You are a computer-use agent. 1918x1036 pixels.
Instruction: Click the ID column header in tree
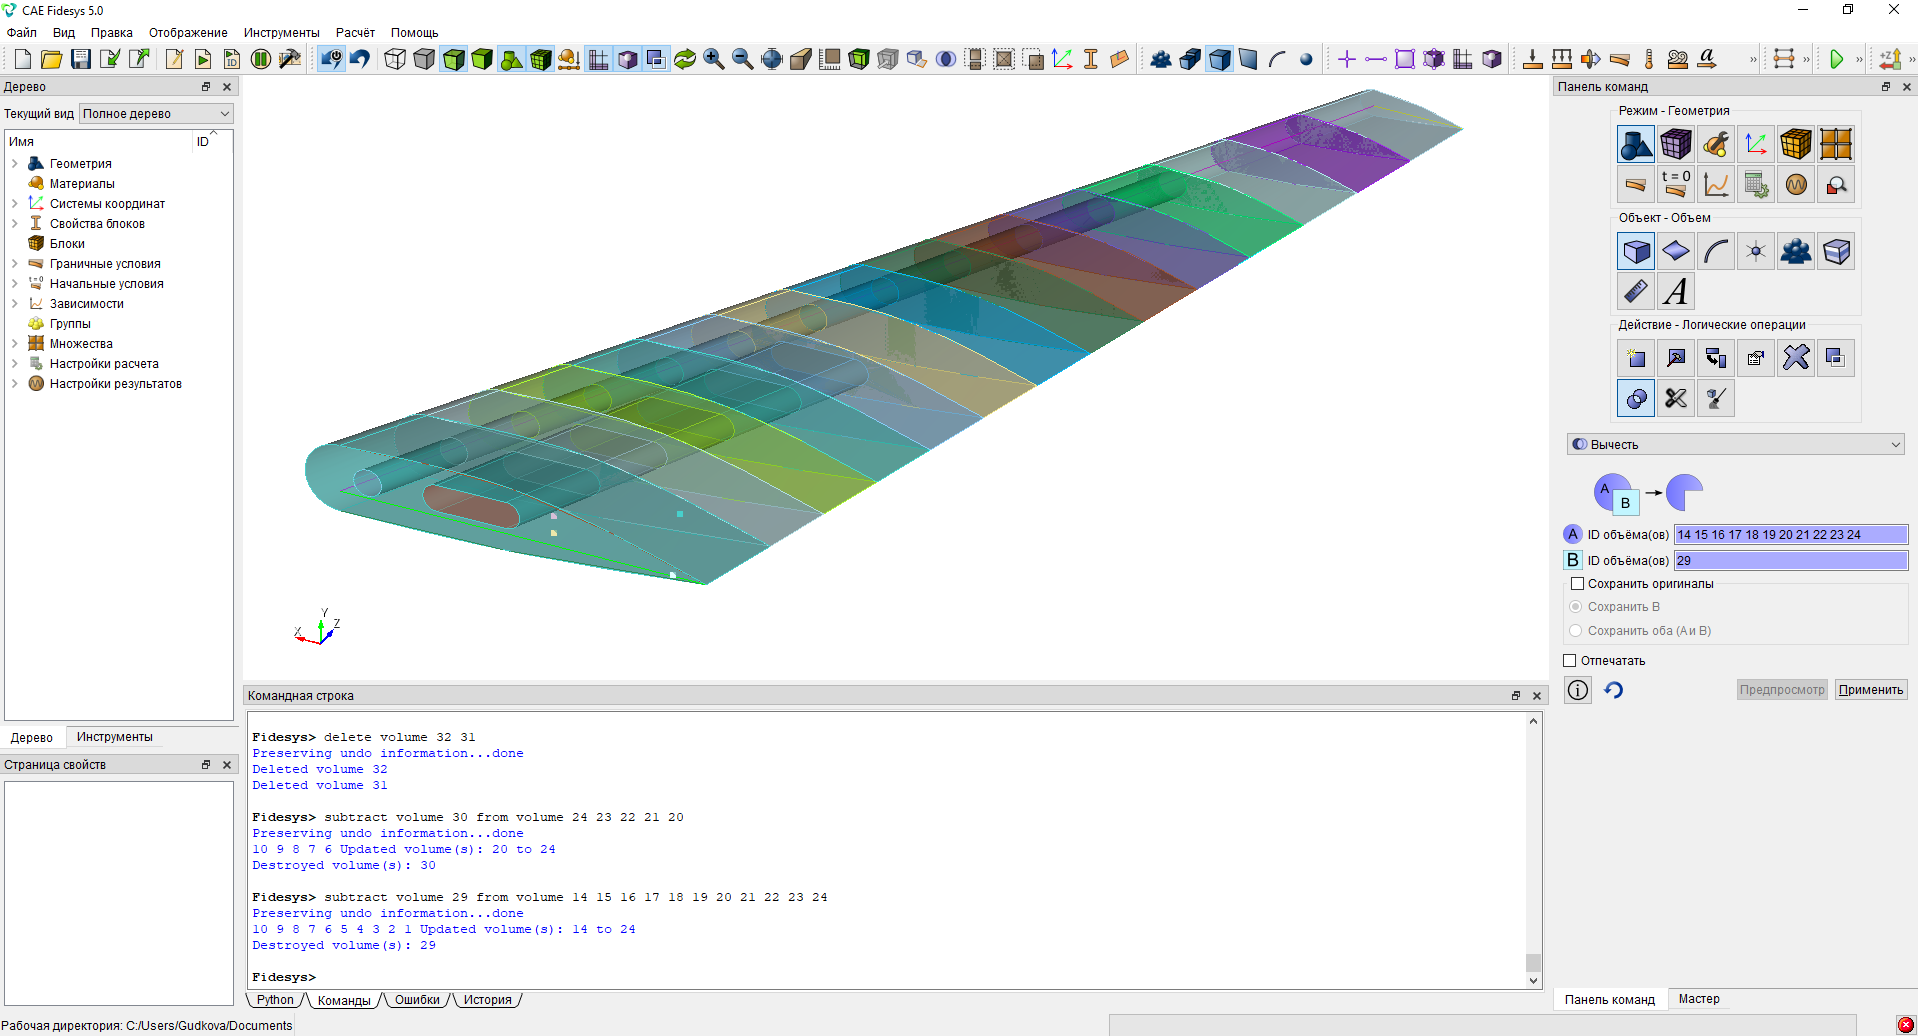pyautogui.click(x=203, y=142)
